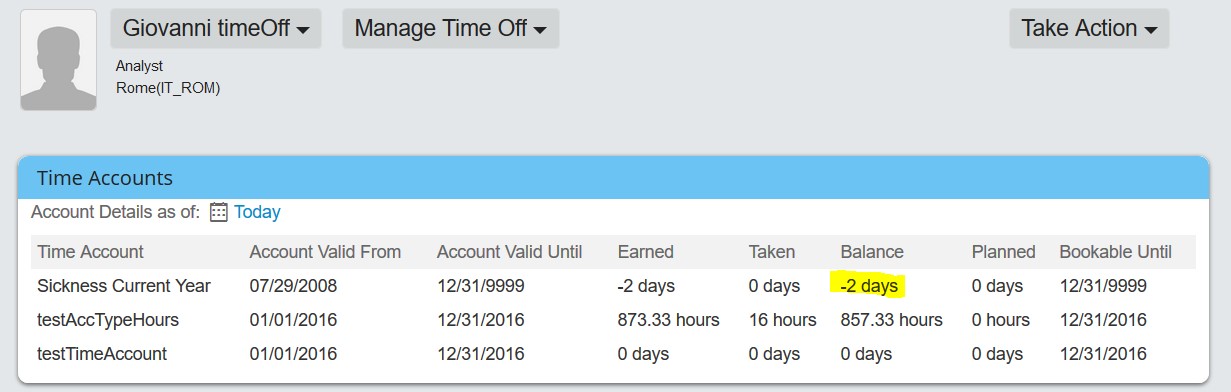Click the Balance column header
Viewport: 1231px width, 392px height.
(x=872, y=252)
